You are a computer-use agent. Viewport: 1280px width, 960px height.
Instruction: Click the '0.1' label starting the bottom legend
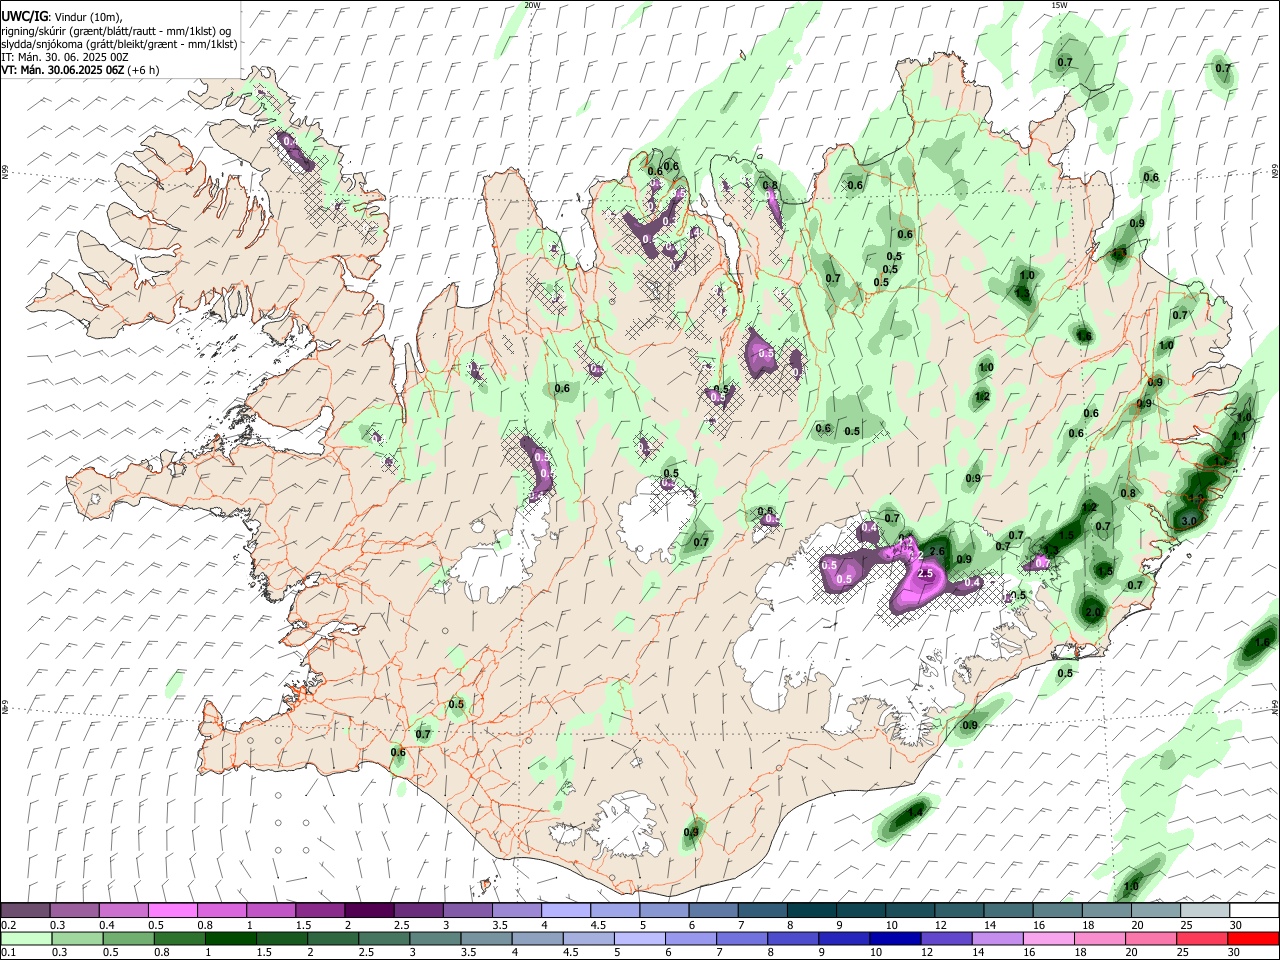click(x=9, y=952)
